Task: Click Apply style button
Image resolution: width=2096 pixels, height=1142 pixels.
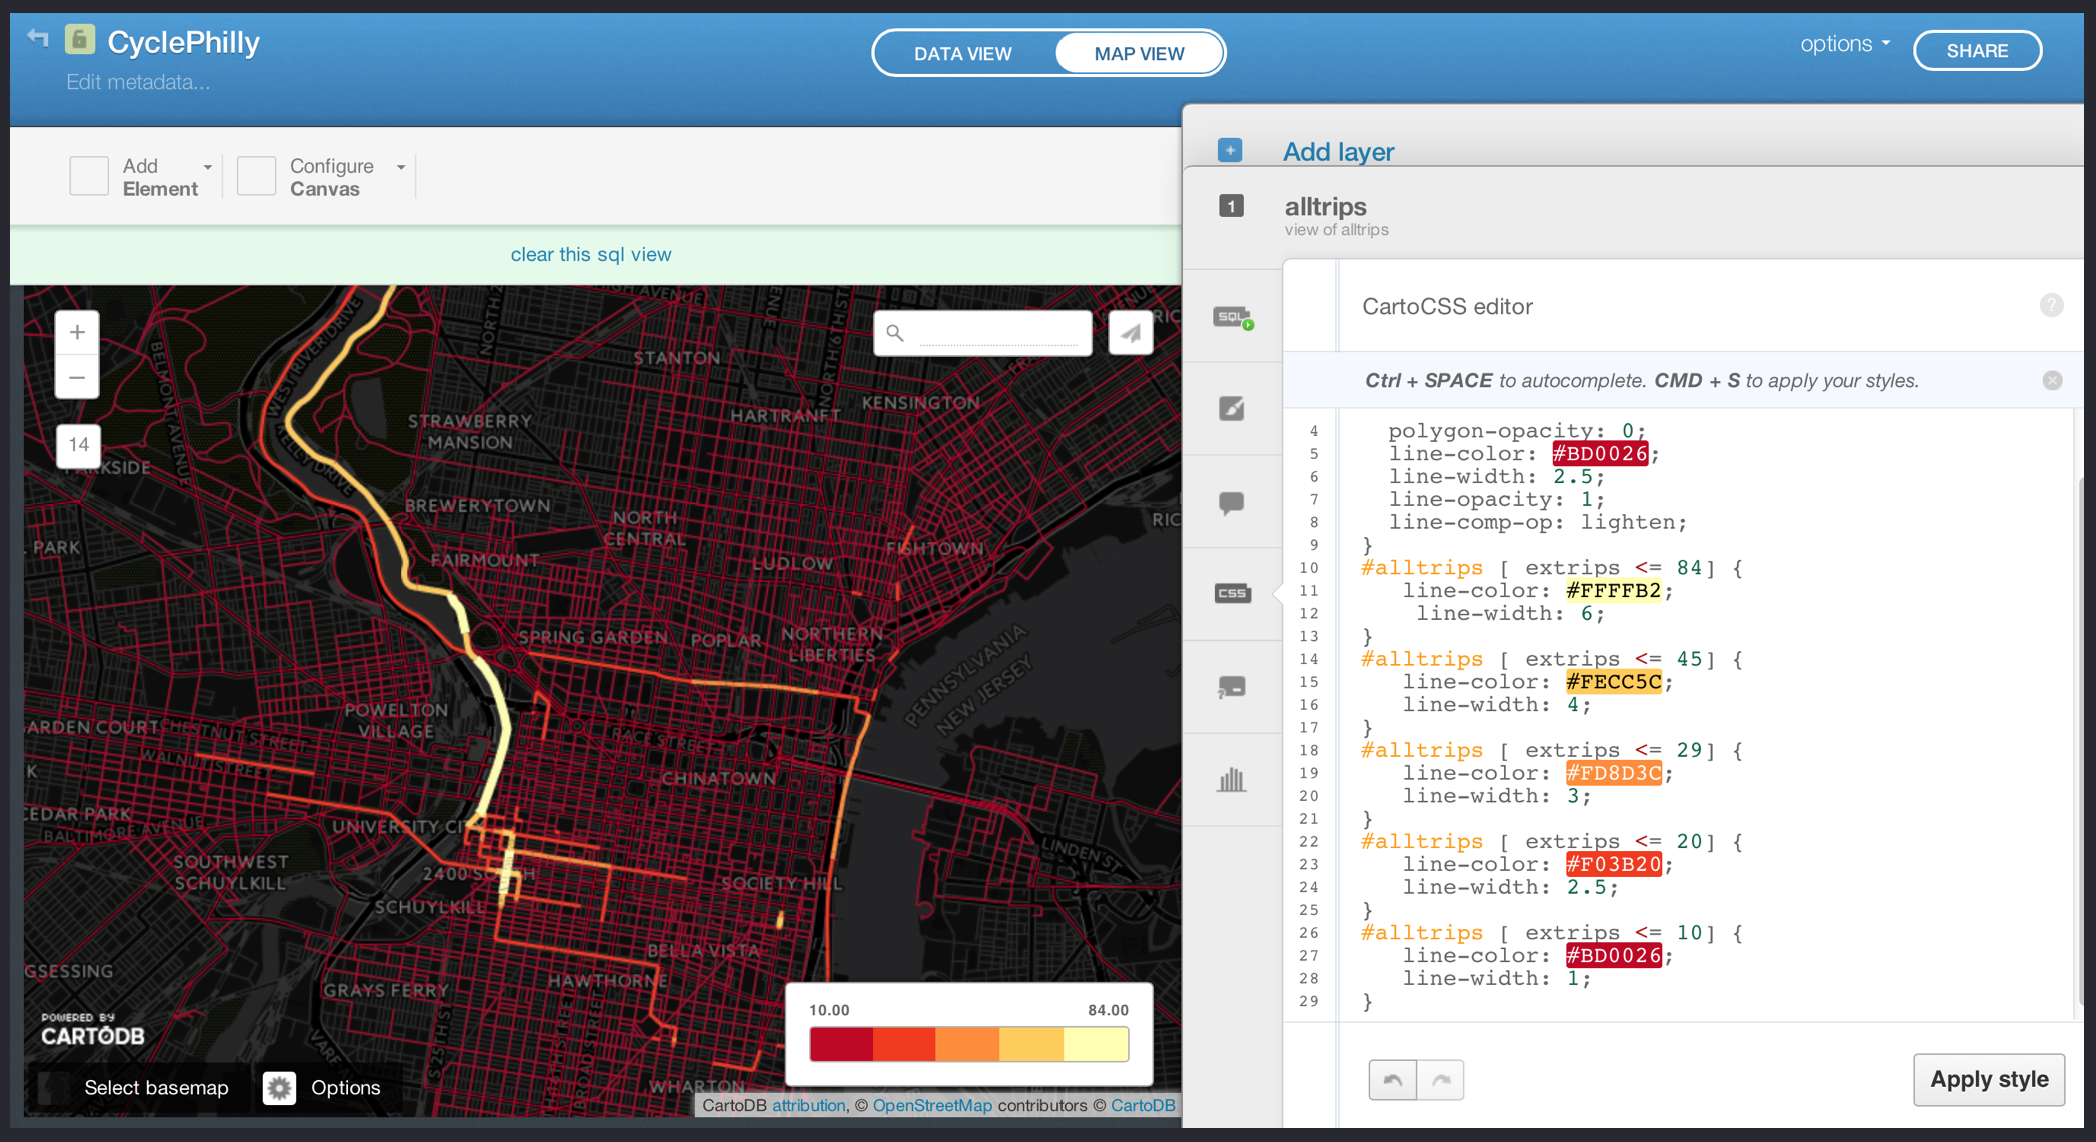Action: [x=1993, y=1079]
